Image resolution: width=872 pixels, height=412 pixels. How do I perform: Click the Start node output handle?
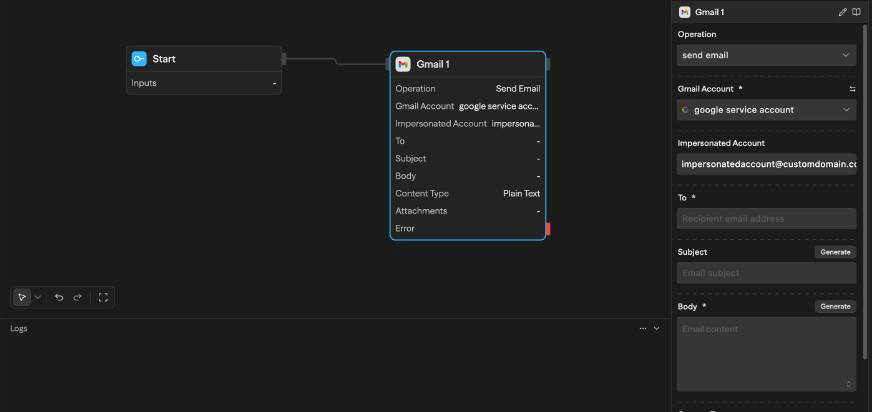pos(284,59)
